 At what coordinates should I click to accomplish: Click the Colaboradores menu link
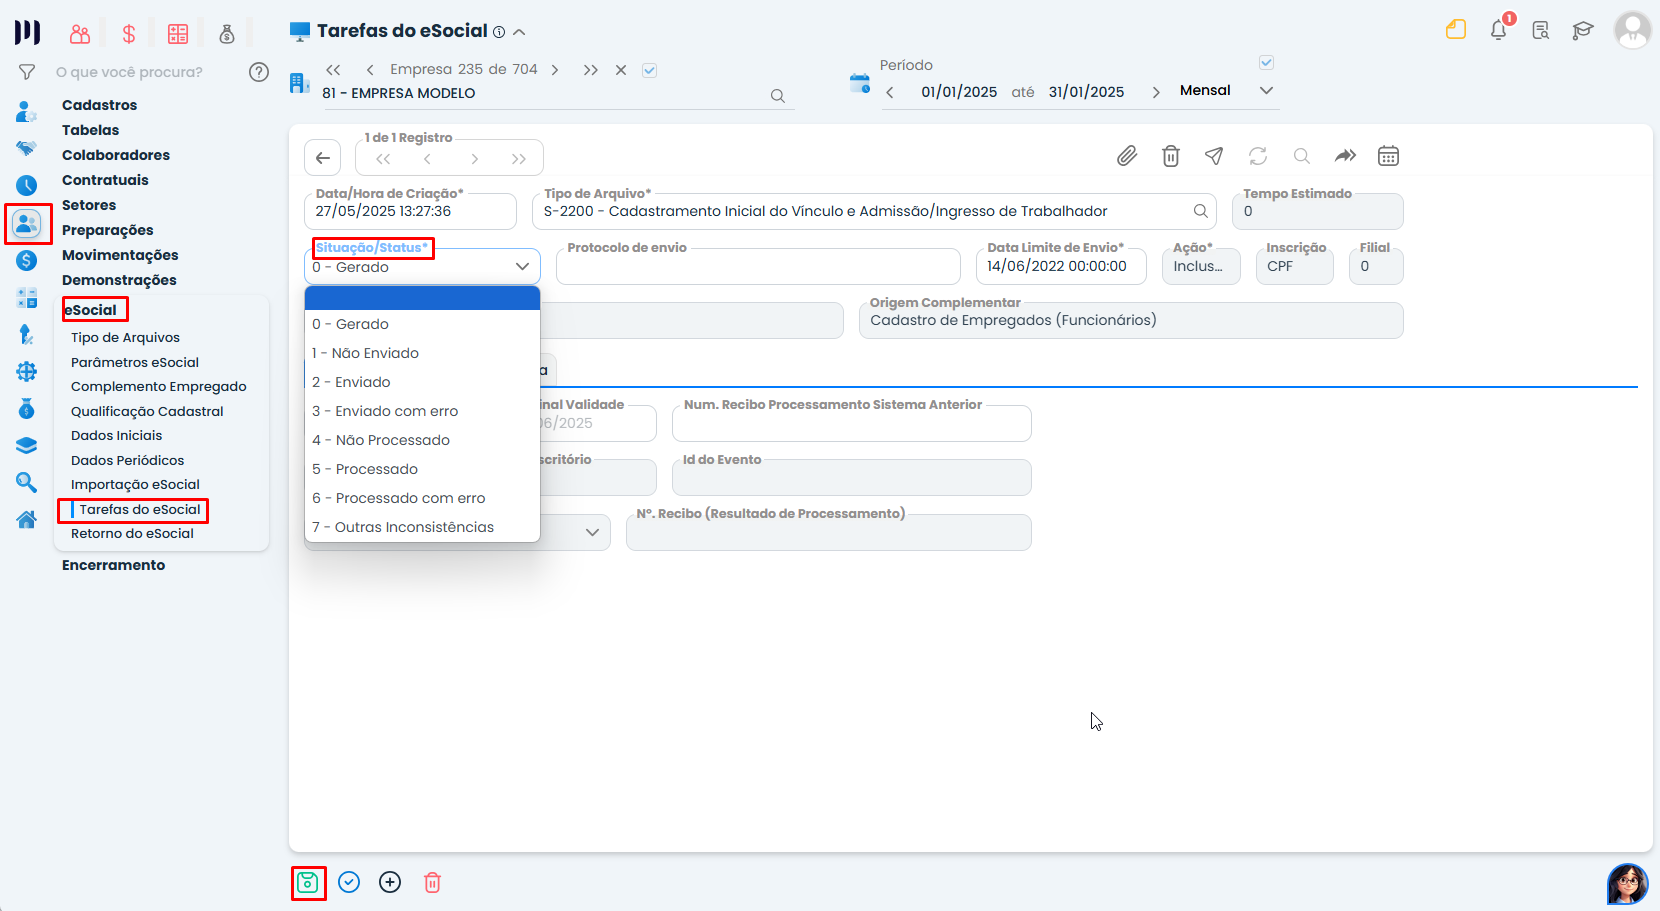click(x=116, y=155)
